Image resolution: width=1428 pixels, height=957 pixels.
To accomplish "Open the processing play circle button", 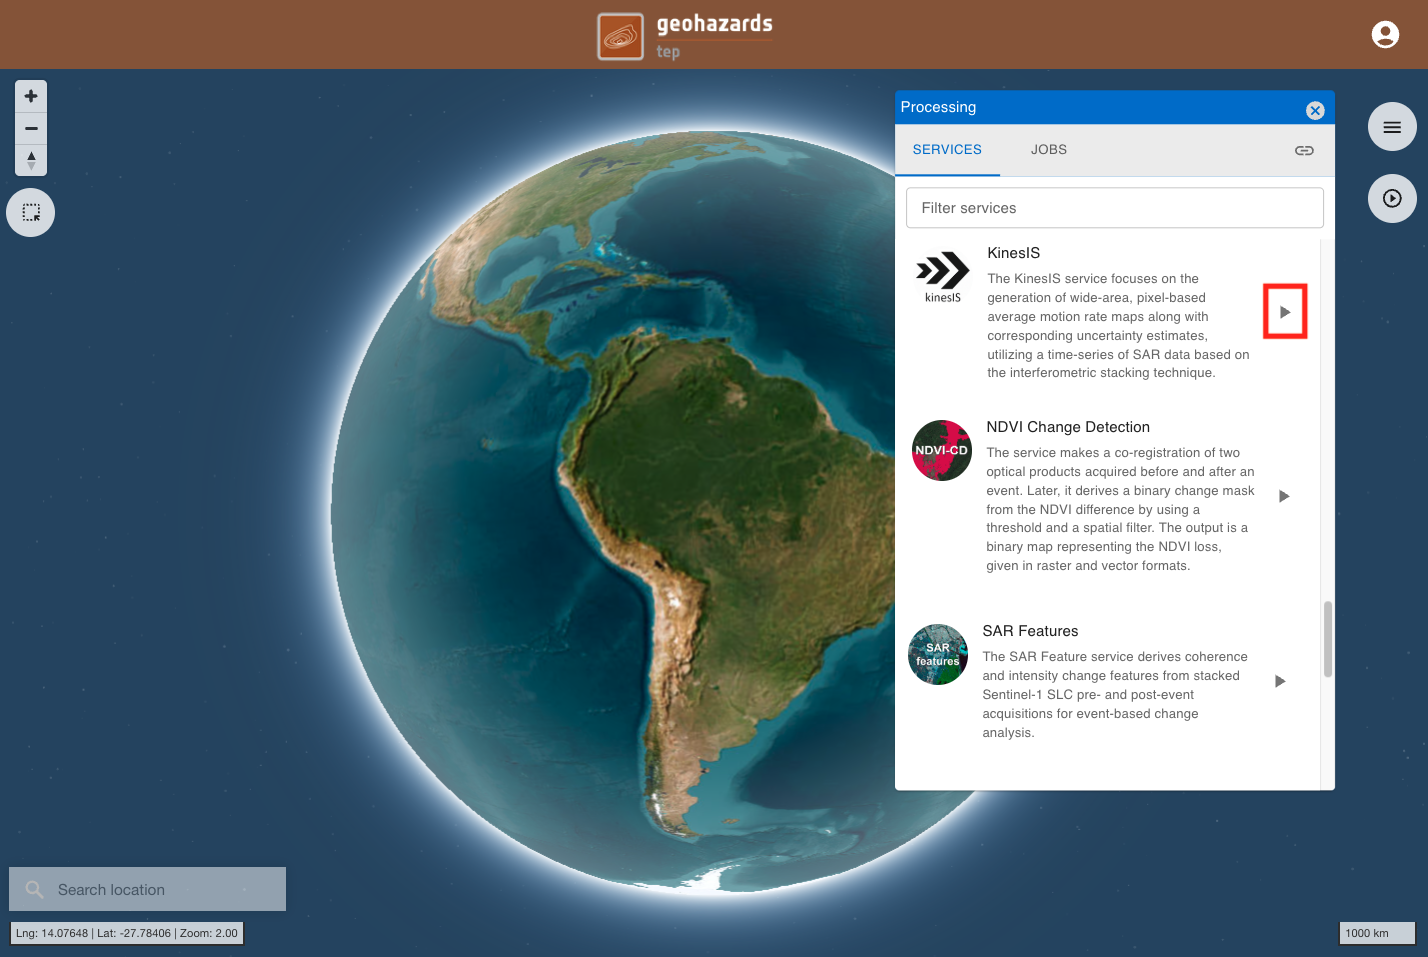I will [x=1392, y=198].
